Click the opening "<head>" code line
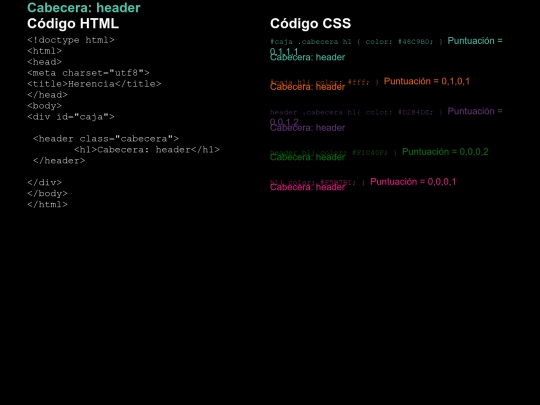 (44, 62)
